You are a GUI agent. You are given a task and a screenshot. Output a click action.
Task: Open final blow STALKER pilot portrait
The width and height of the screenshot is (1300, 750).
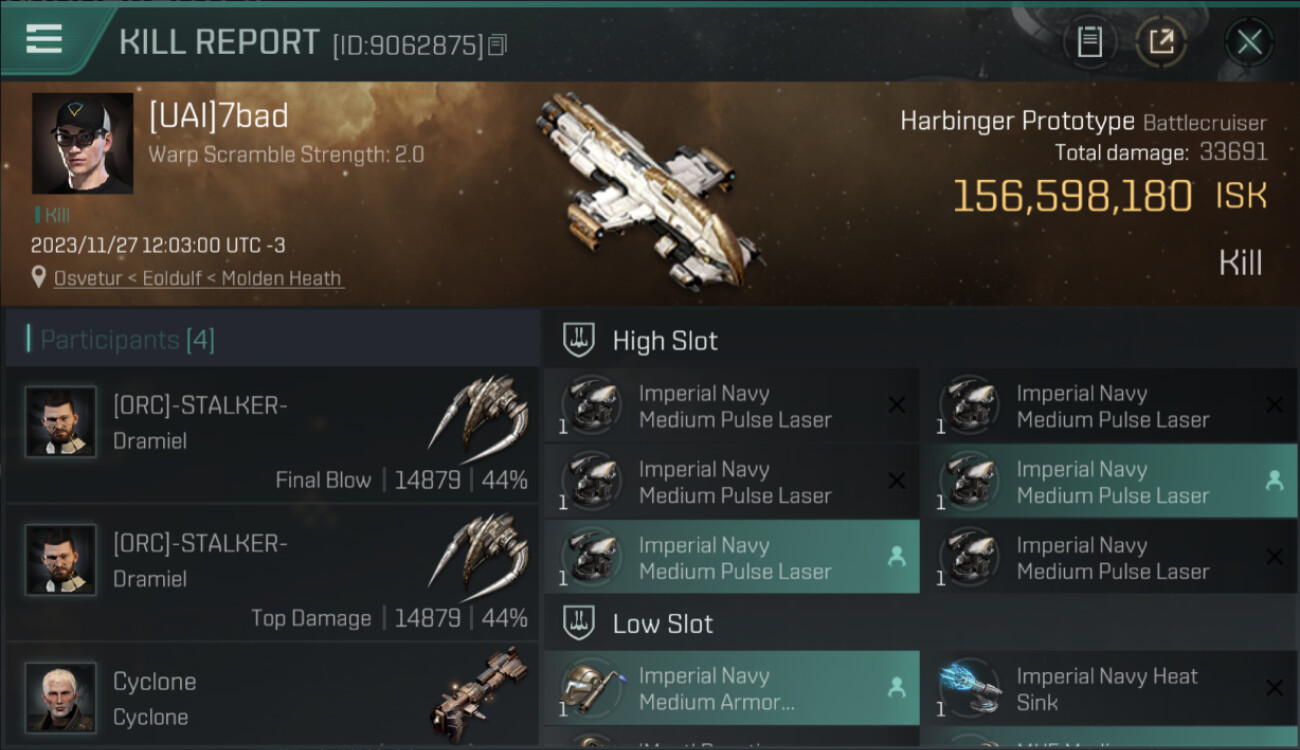click(x=61, y=422)
